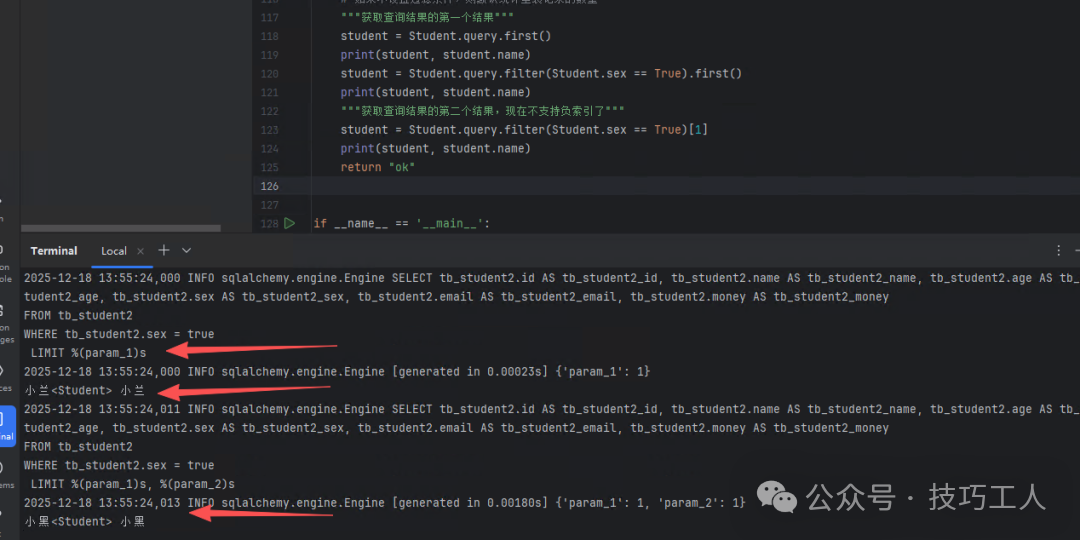1080x540 pixels.
Task: Click the print statement on line 119
Action: 435,54
